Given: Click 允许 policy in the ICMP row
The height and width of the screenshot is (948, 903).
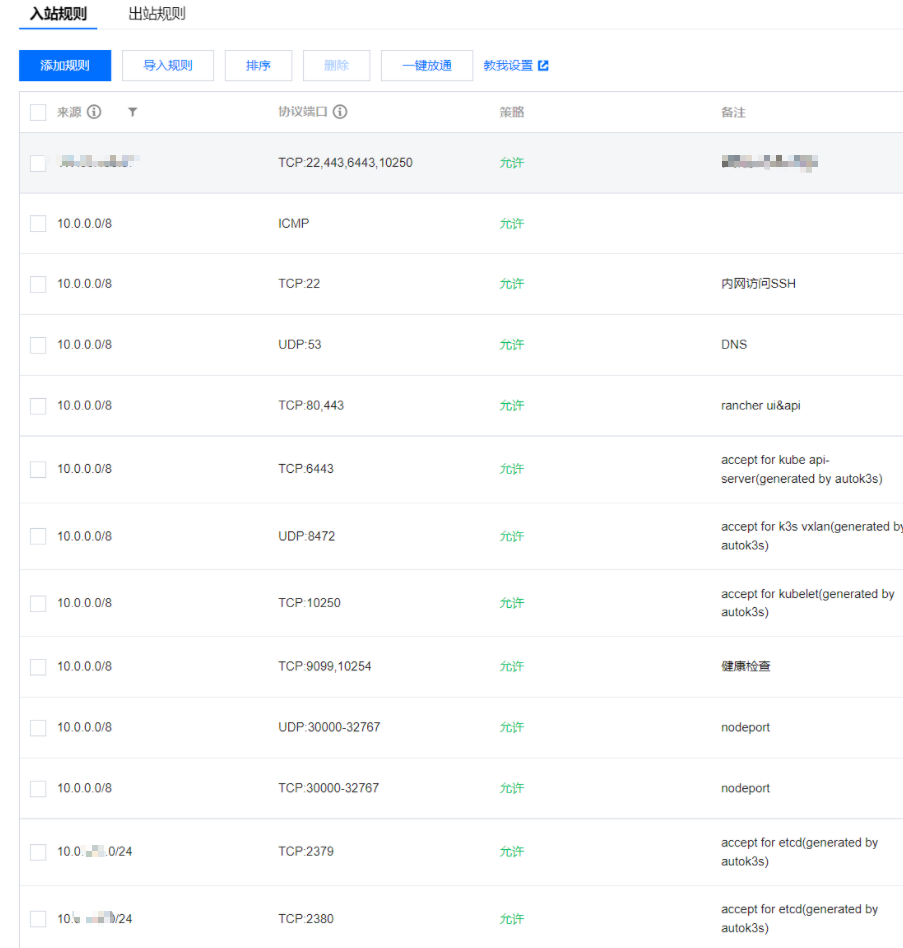Looking at the screenshot, I should [512, 224].
